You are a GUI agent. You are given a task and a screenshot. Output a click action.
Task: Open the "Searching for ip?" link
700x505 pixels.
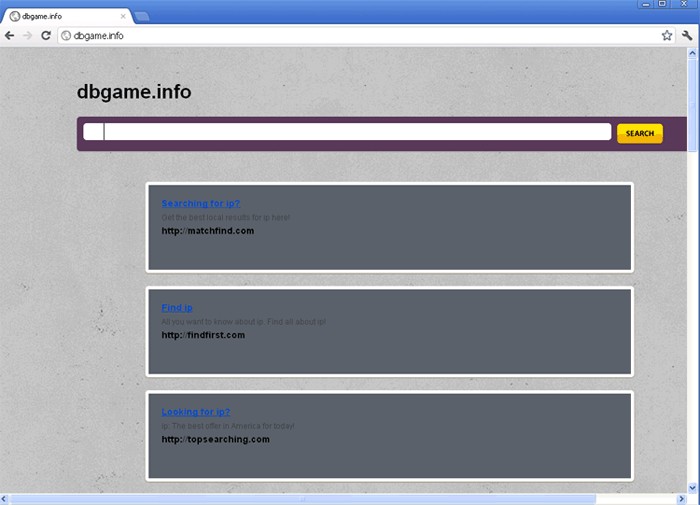click(200, 203)
